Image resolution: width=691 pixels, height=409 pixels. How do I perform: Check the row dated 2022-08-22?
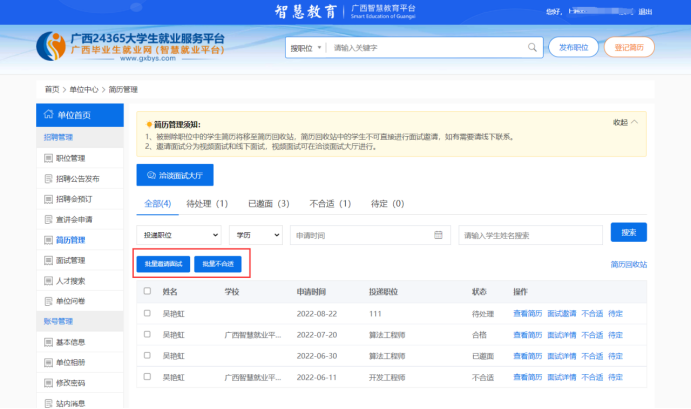(148, 314)
